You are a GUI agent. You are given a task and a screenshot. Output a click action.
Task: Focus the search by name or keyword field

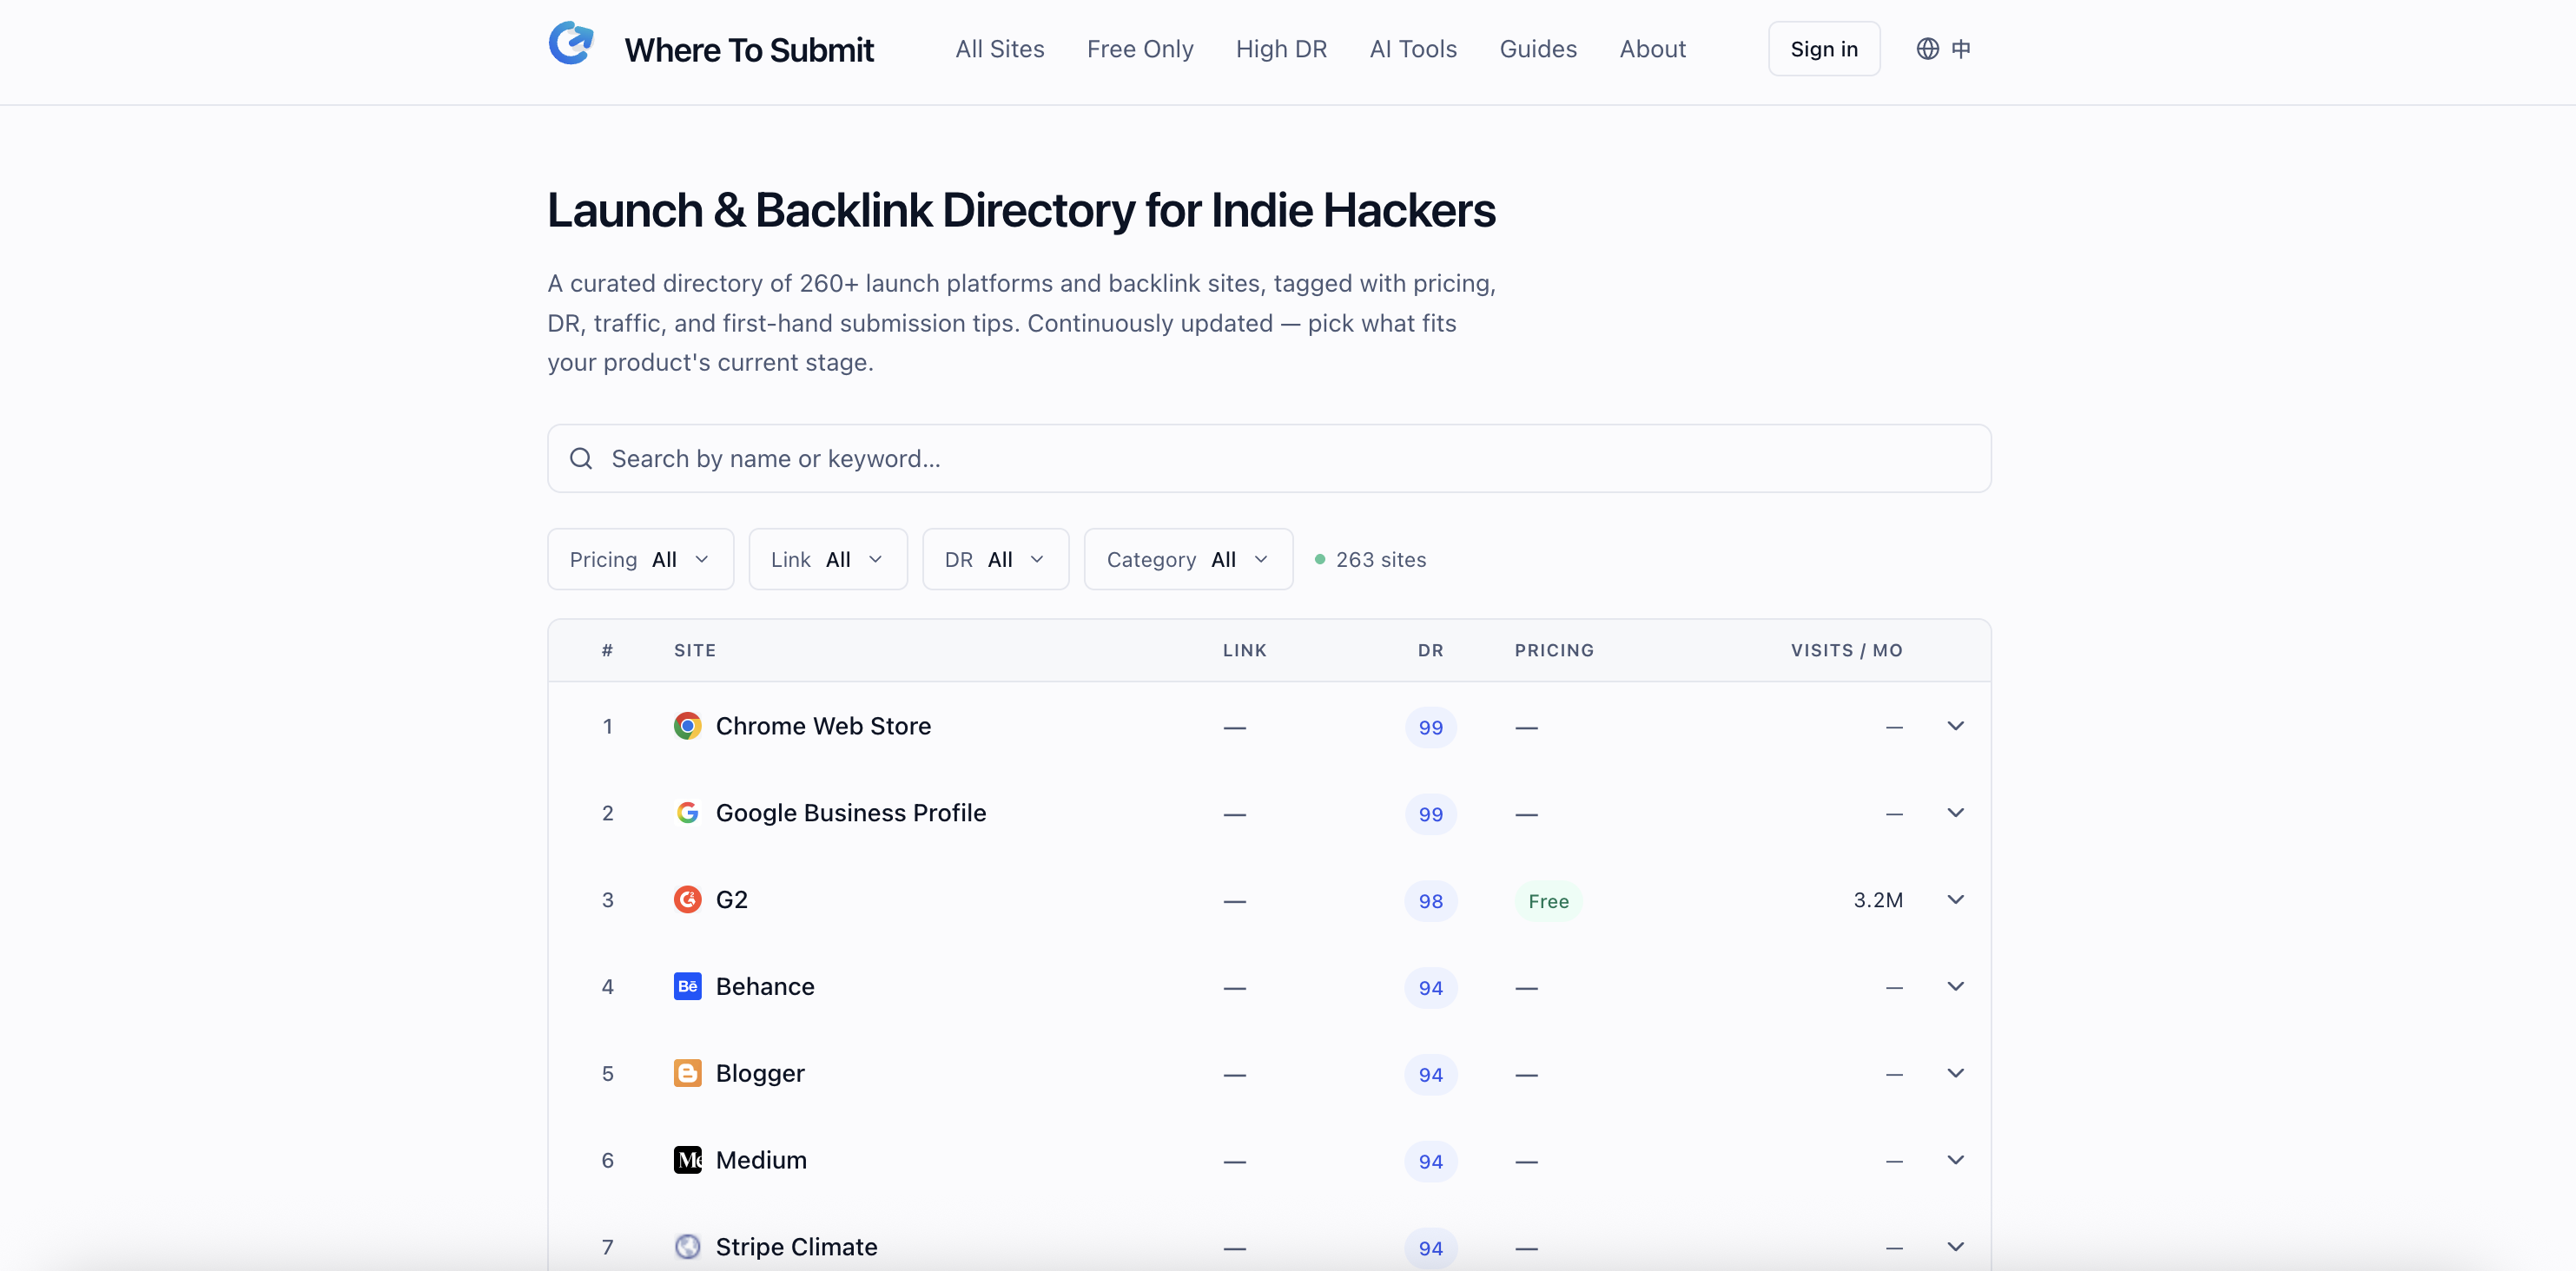(1269, 458)
